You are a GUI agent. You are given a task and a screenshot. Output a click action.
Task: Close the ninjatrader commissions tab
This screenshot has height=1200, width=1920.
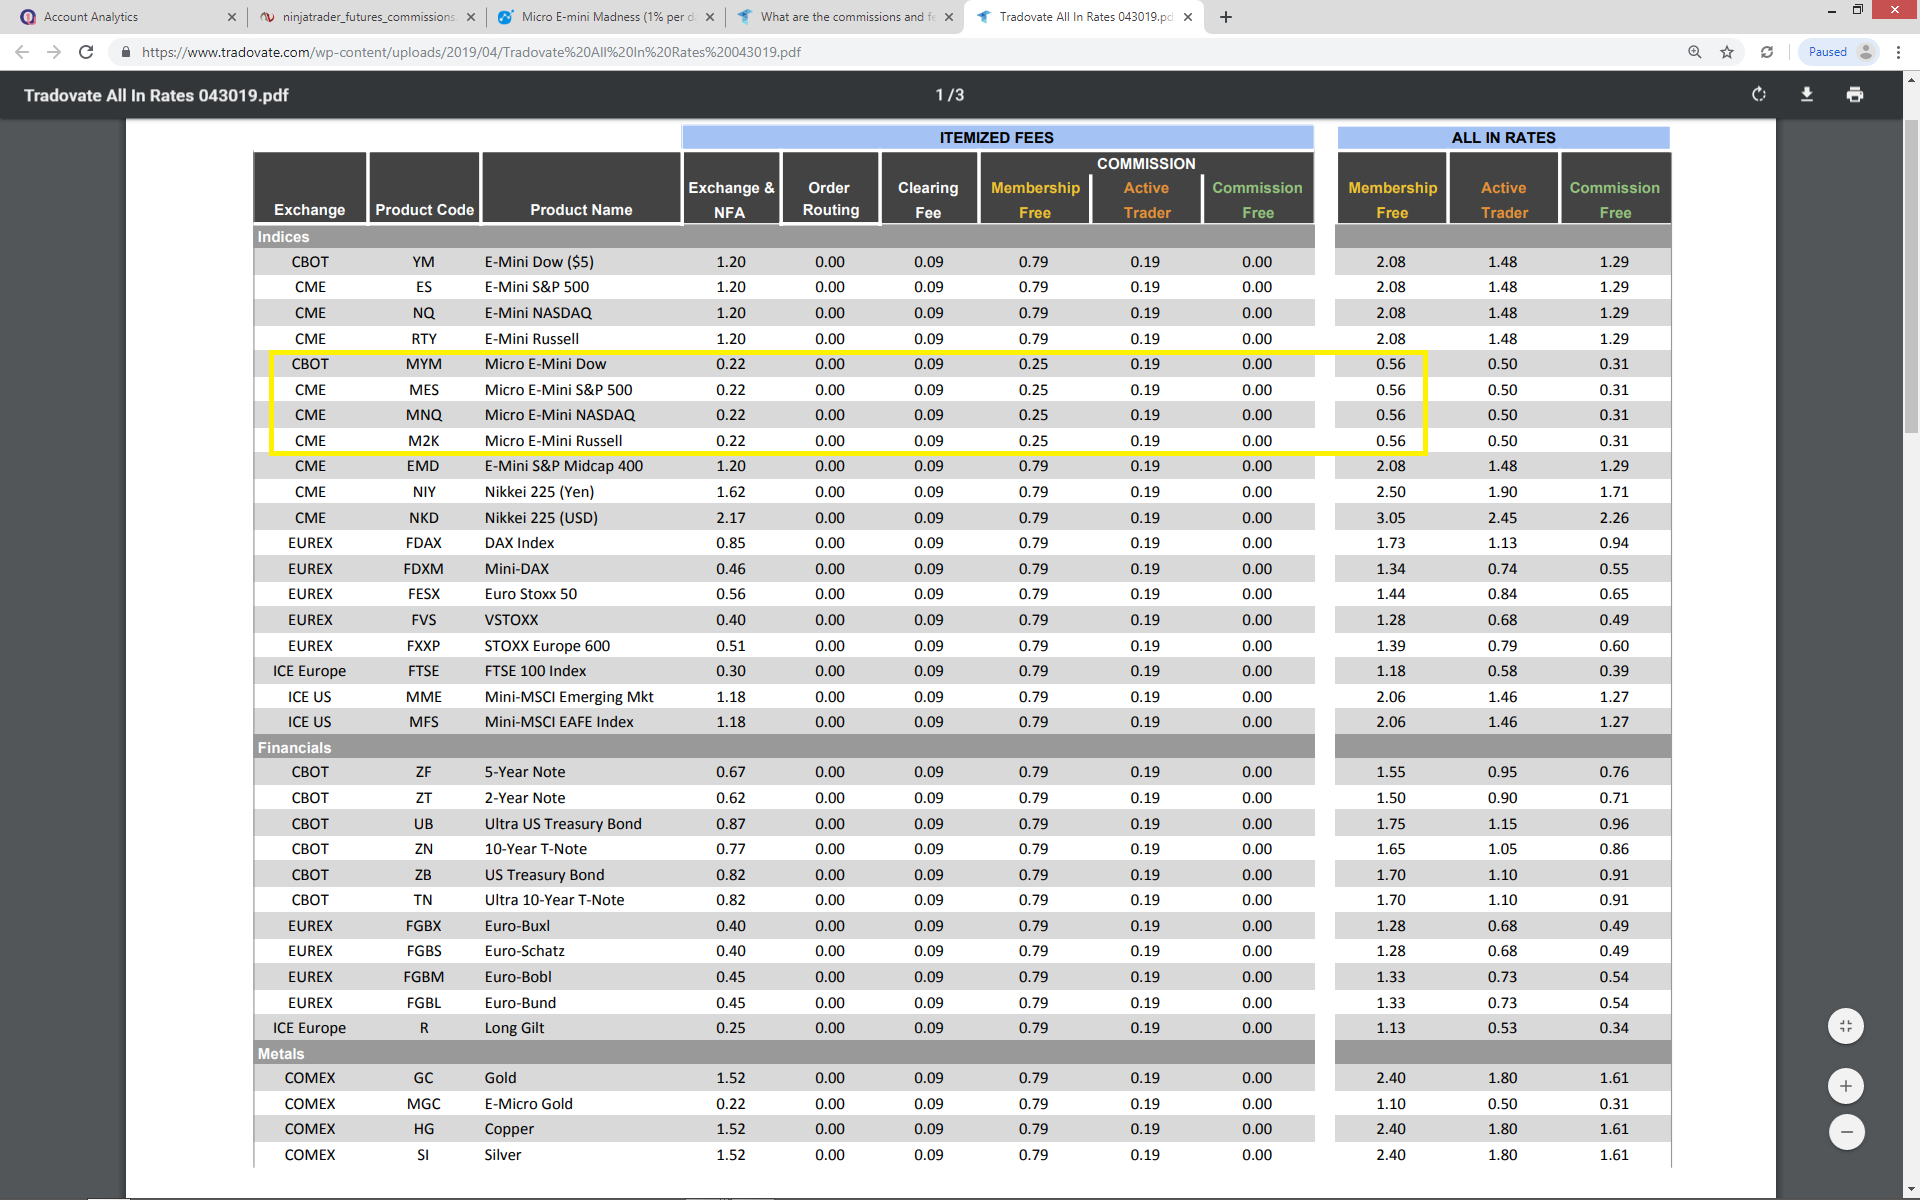tap(471, 17)
